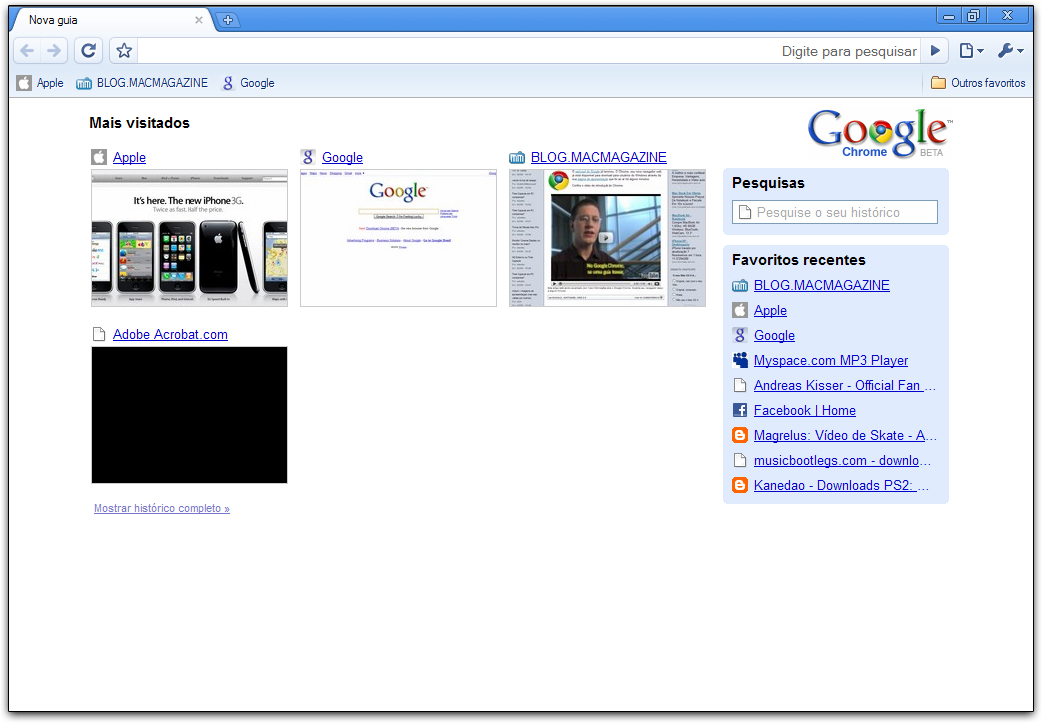
Task: Click the Blogger icon beside Kanedao
Action: pyautogui.click(x=740, y=485)
